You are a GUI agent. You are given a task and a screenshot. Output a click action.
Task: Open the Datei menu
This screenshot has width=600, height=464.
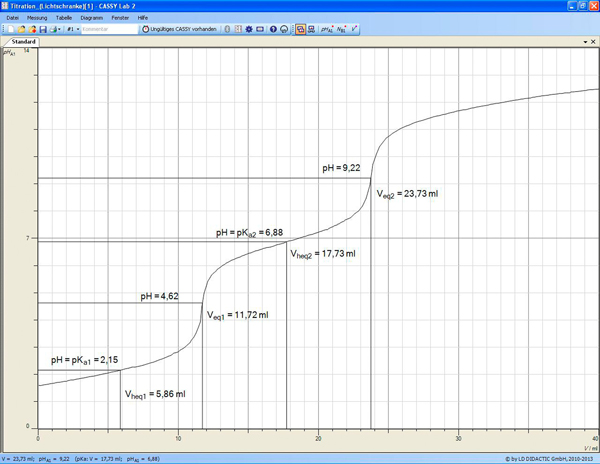pyautogui.click(x=12, y=18)
